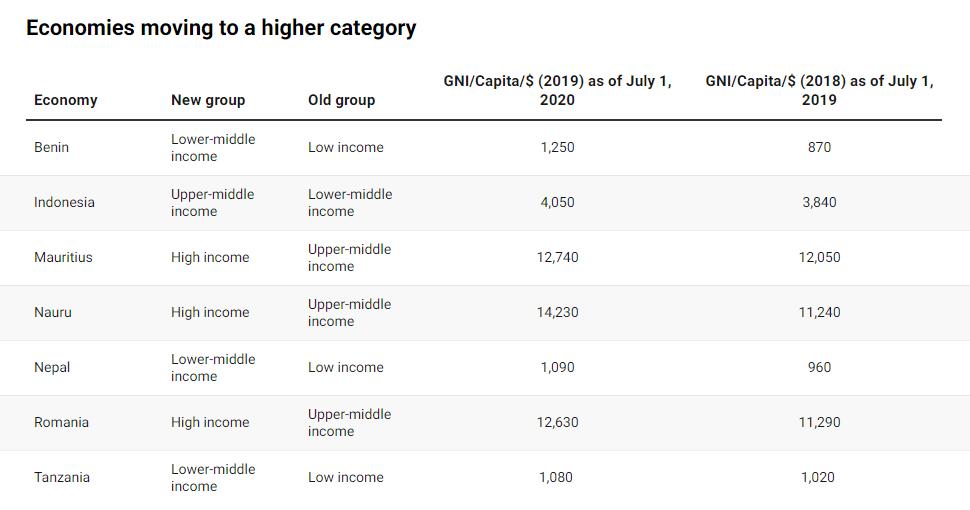Click Nauru's 14,230 value
The height and width of the screenshot is (510, 970).
(557, 313)
